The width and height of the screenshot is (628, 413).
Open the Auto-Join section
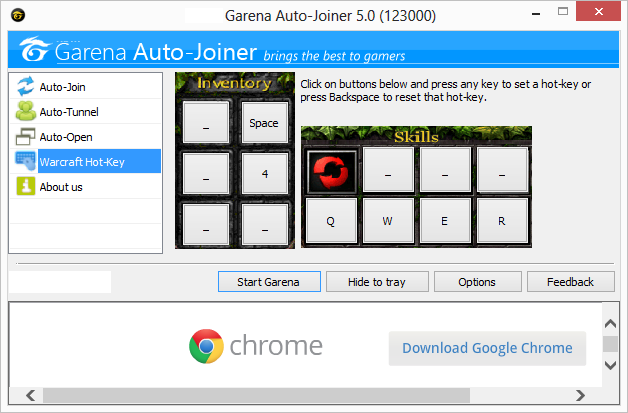coord(86,87)
